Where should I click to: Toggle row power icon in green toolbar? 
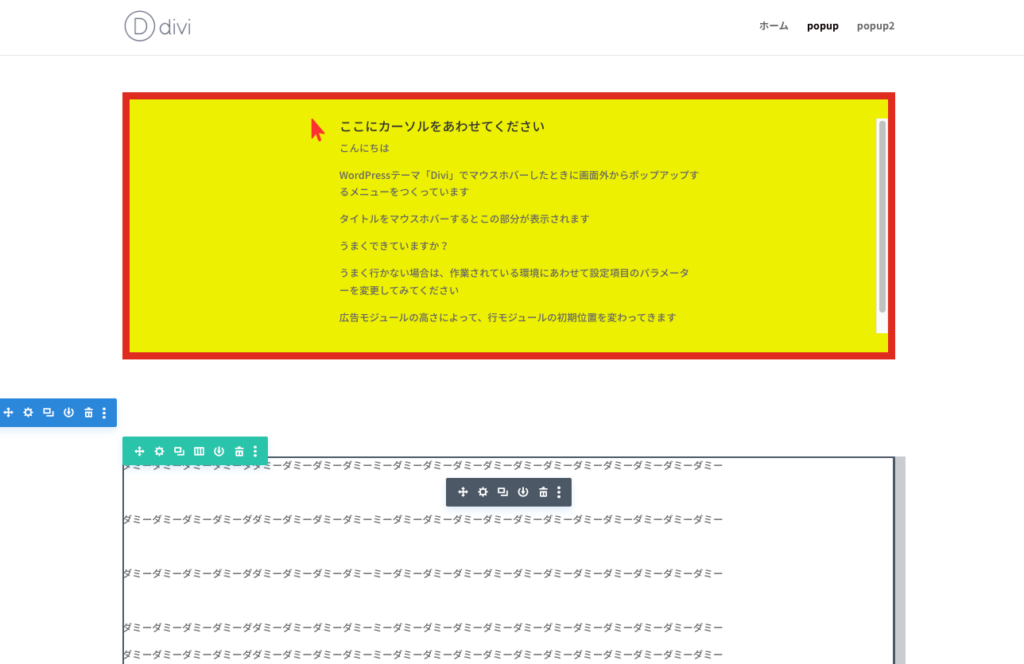[219, 451]
